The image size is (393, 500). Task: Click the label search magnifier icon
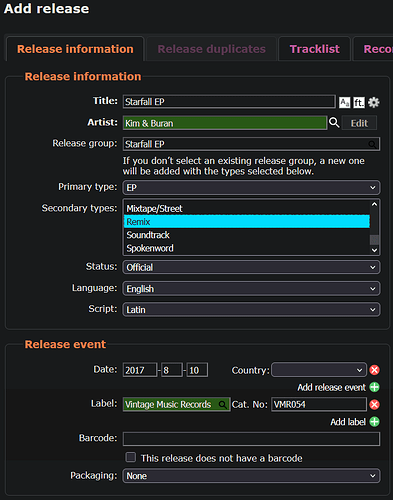click(x=222, y=405)
